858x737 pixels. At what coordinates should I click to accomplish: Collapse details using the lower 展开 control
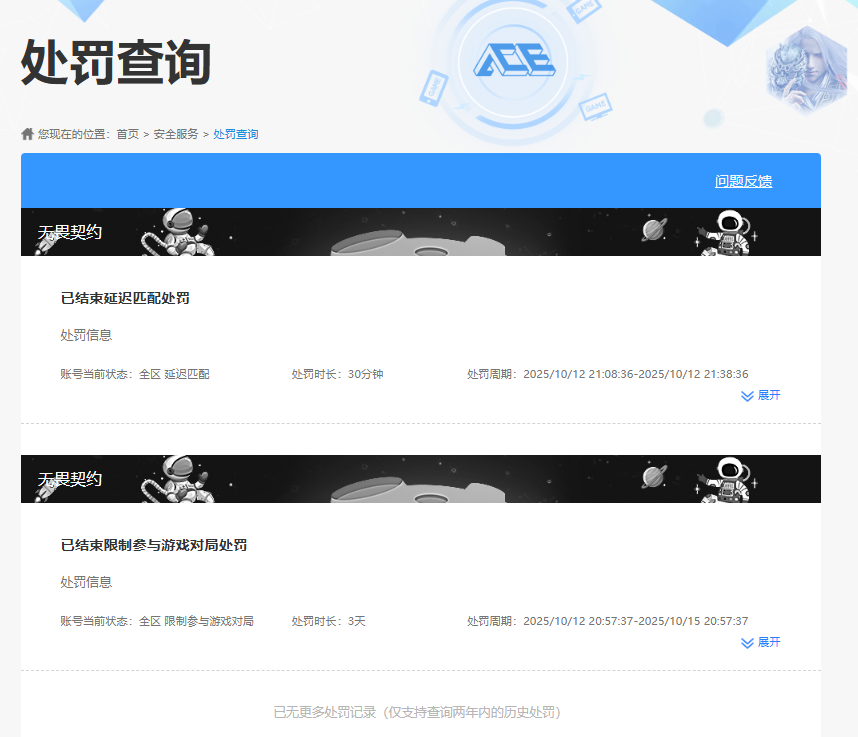(768, 643)
